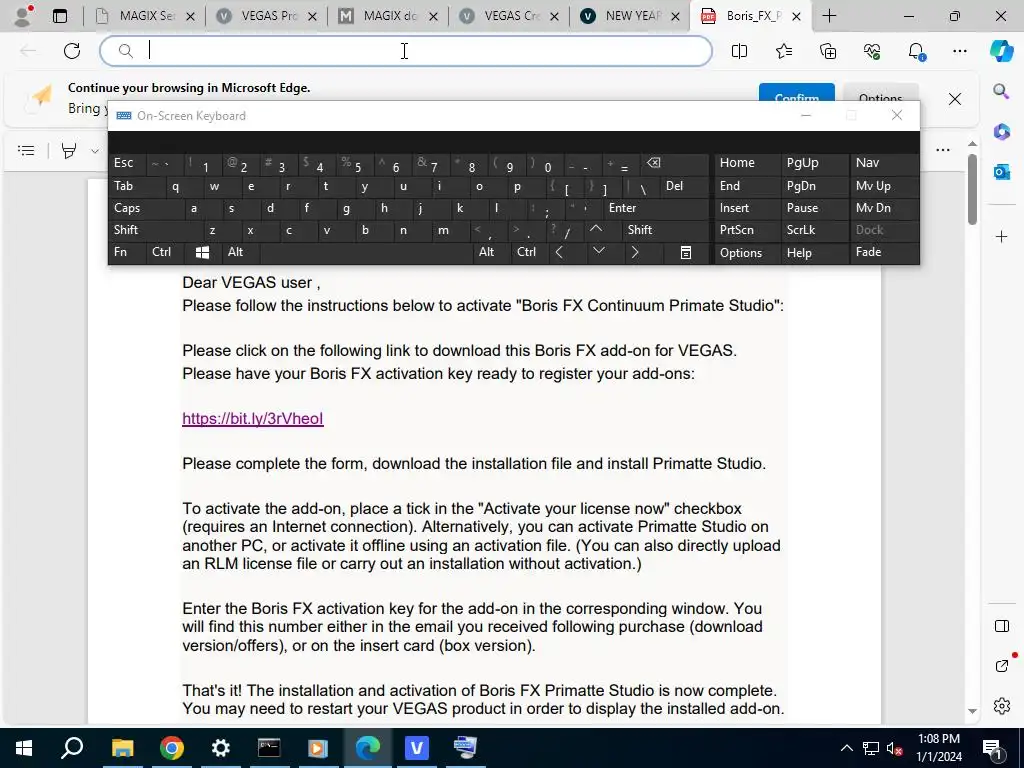
Task: Toggle left Alt key on On-Screen Keyboard
Action: click(x=241, y=252)
